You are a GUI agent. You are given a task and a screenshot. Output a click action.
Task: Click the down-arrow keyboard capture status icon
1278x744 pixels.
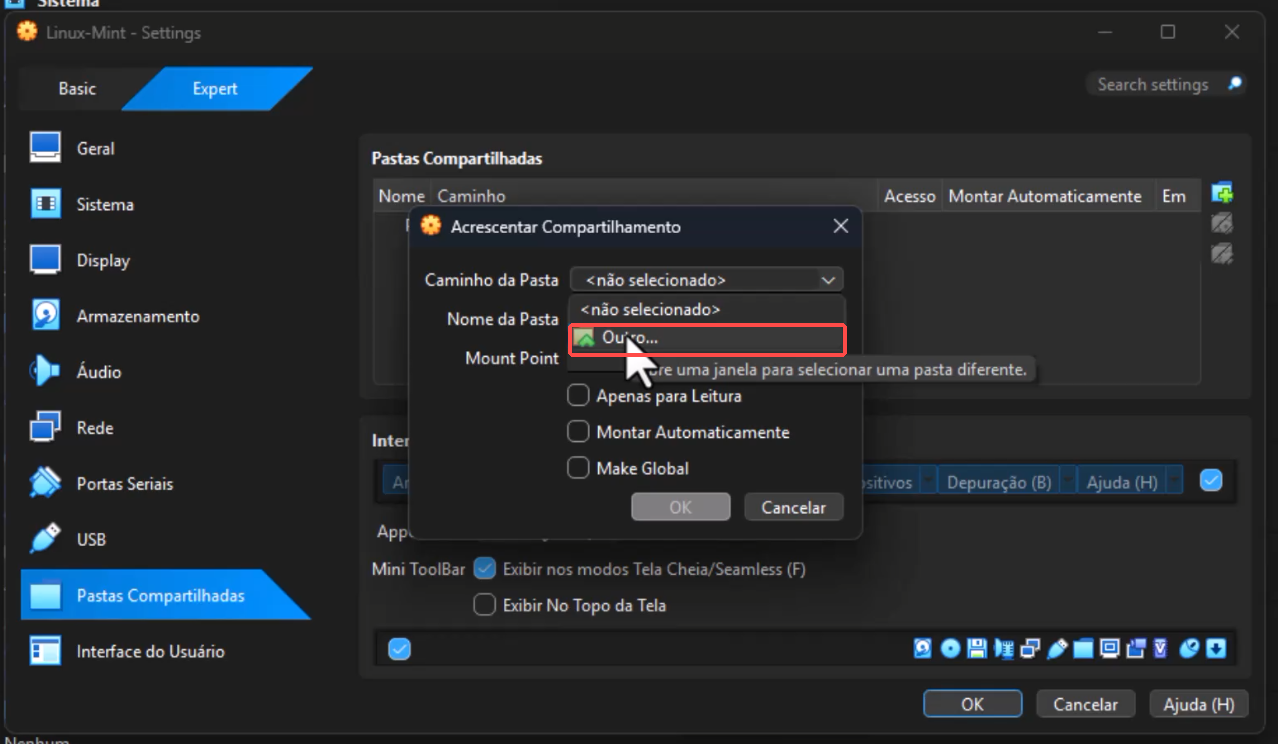[1216, 649]
